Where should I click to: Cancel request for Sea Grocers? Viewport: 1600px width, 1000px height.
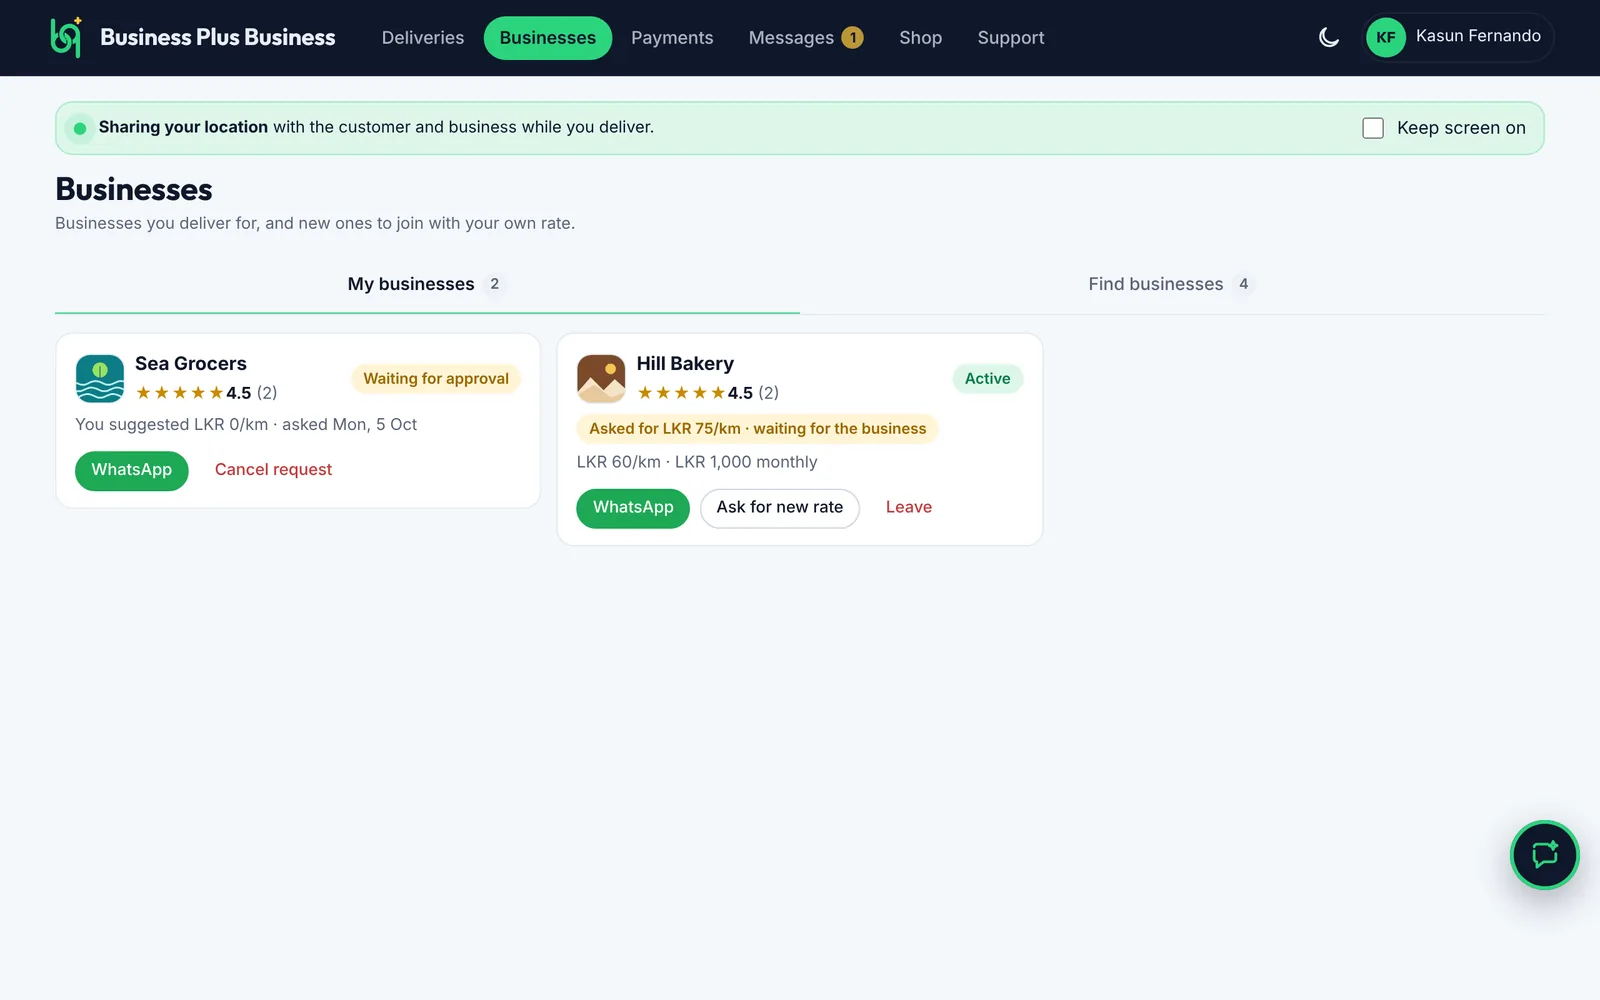point(273,470)
